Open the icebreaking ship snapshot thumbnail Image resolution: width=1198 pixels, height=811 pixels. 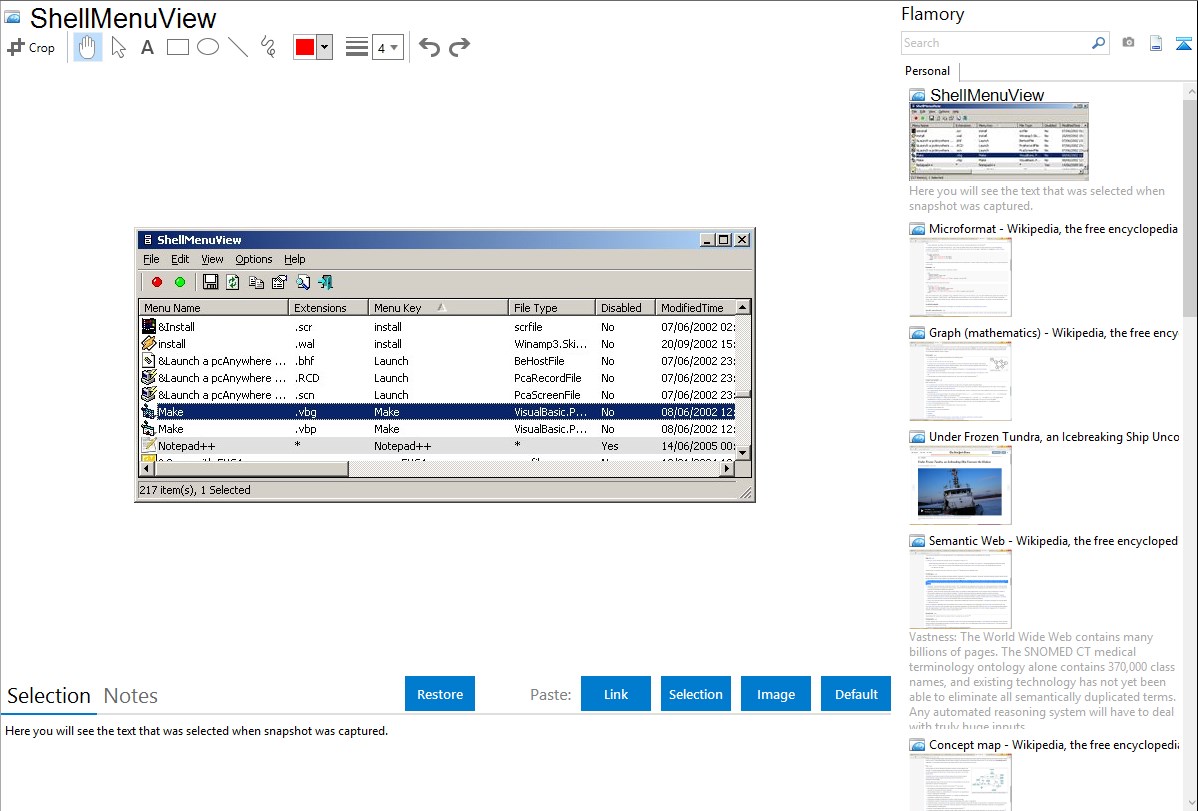point(960,485)
